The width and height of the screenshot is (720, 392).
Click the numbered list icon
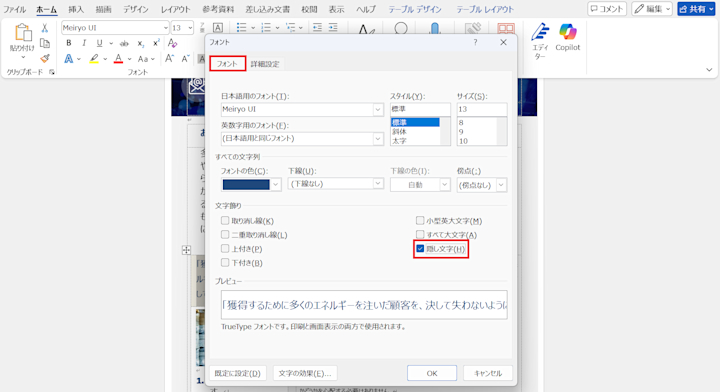pos(266,28)
